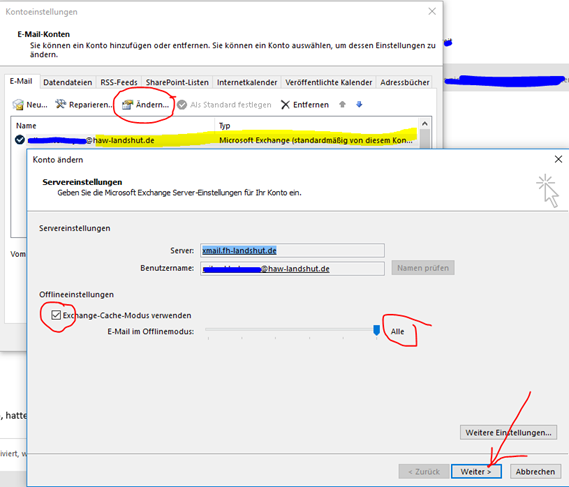Click Weiter to continue
Viewport: 569px width, 487px height.
coord(476,471)
